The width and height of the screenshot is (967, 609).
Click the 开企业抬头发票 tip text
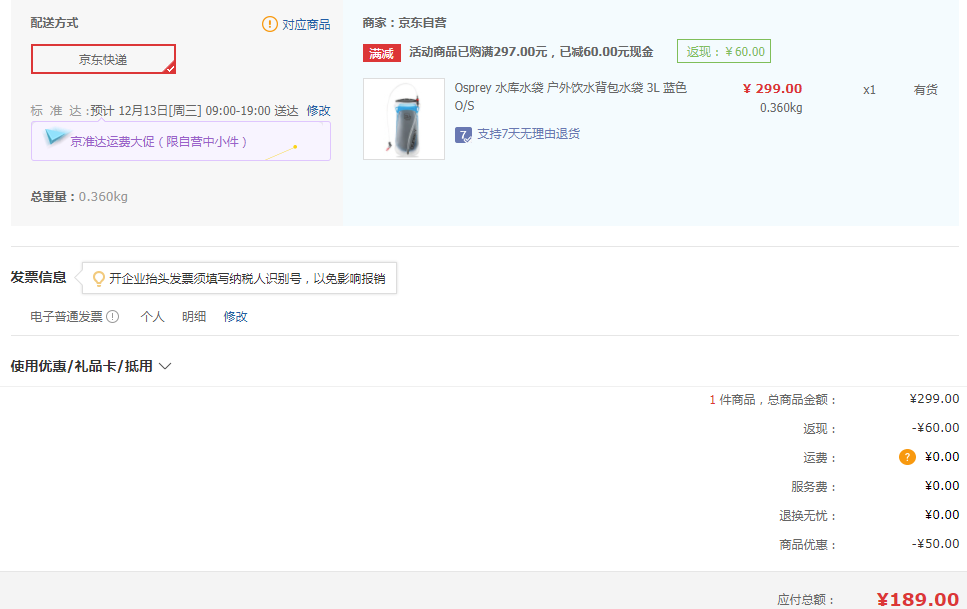point(247,279)
